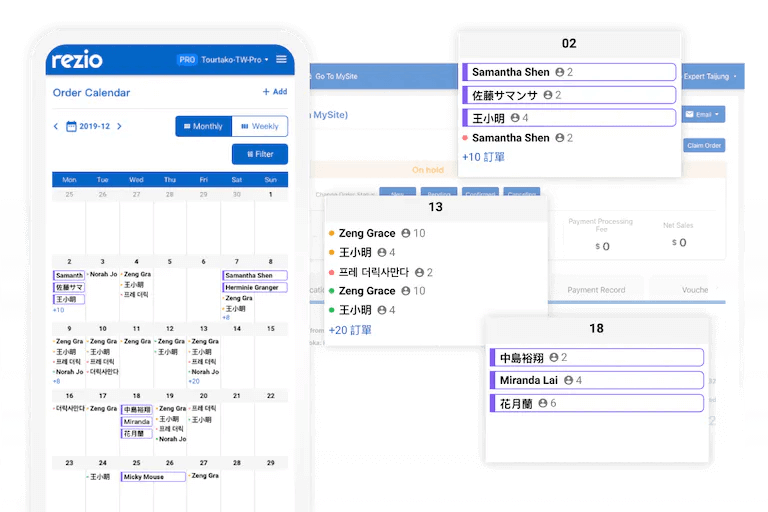Set order status to Confirmed
This screenshot has width=768, height=512.
[480, 193]
